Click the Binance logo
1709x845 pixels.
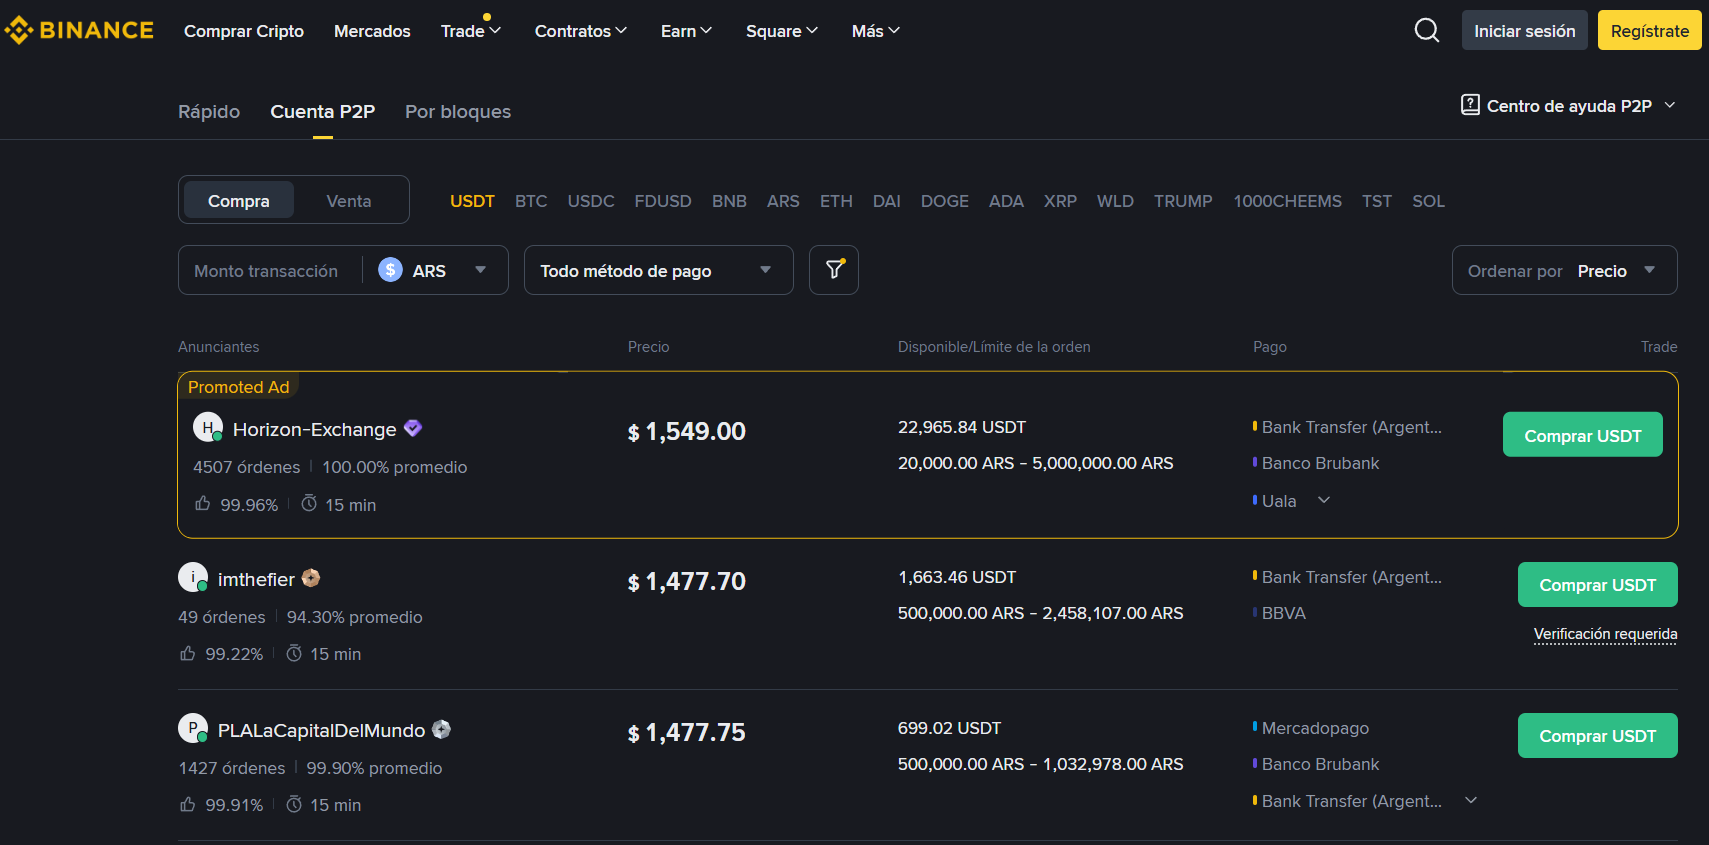pyautogui.click(x=80, y=31)
